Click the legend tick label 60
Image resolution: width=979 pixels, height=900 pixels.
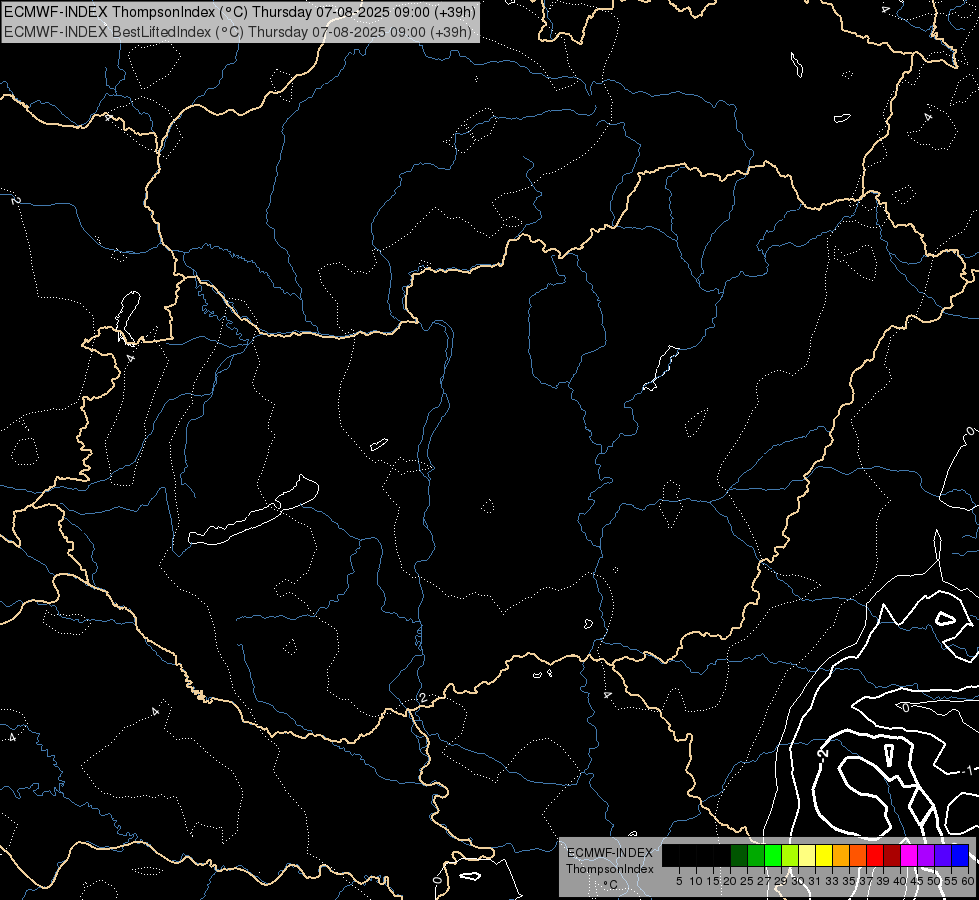click(968, 881)
